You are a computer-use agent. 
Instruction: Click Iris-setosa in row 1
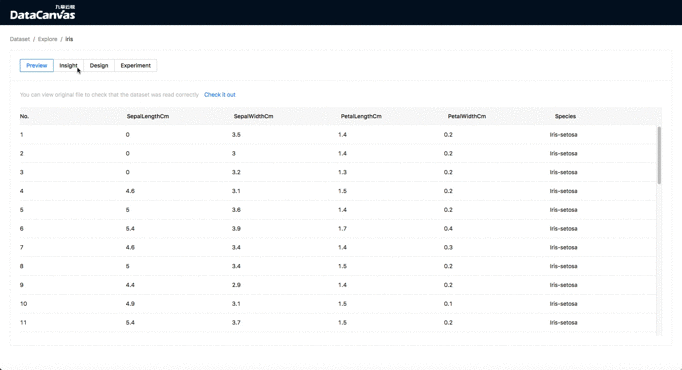(x=564, y=135)
